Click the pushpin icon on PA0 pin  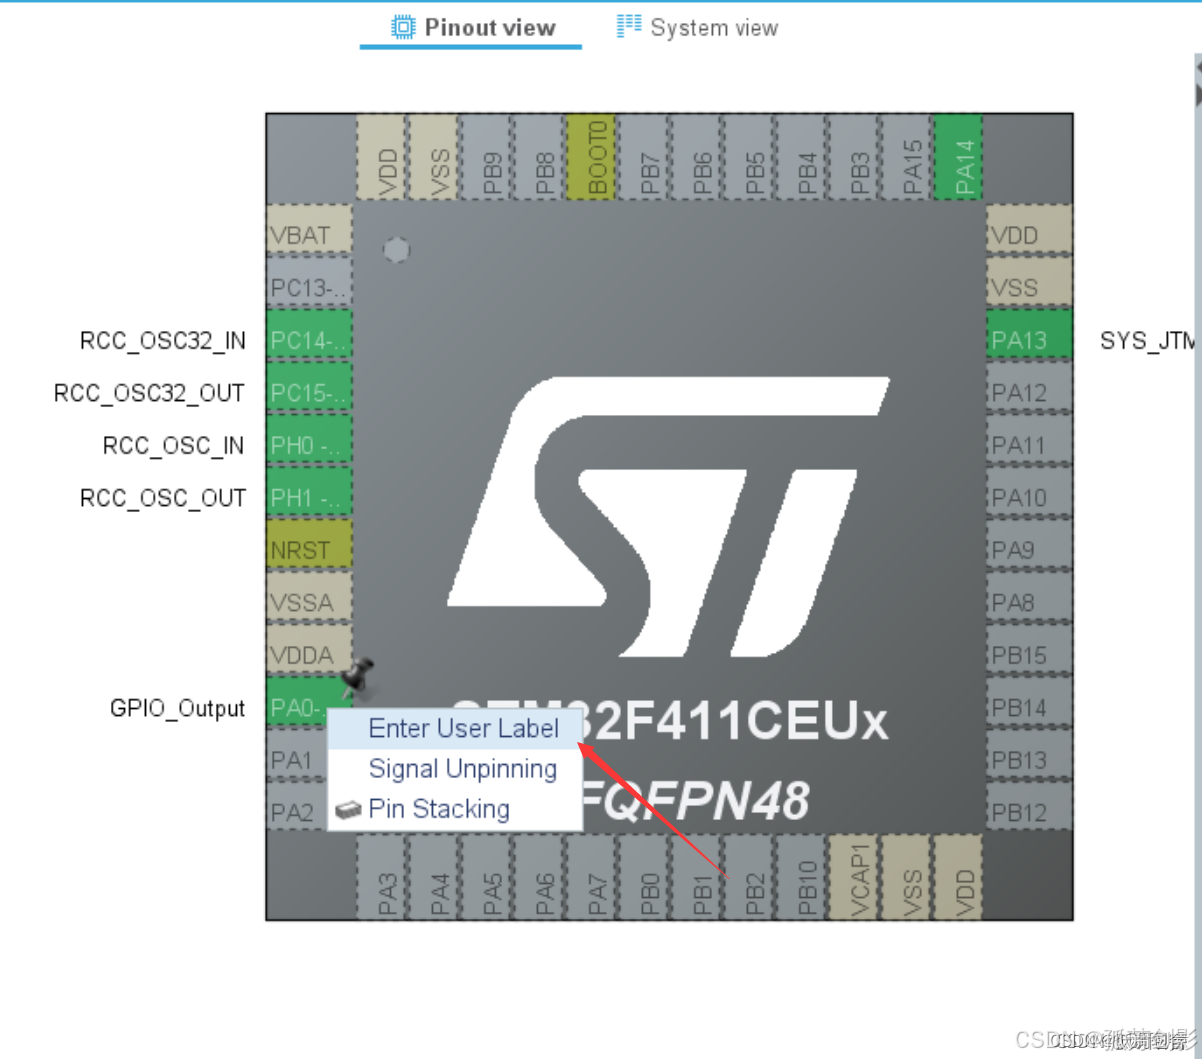[357, 678]
